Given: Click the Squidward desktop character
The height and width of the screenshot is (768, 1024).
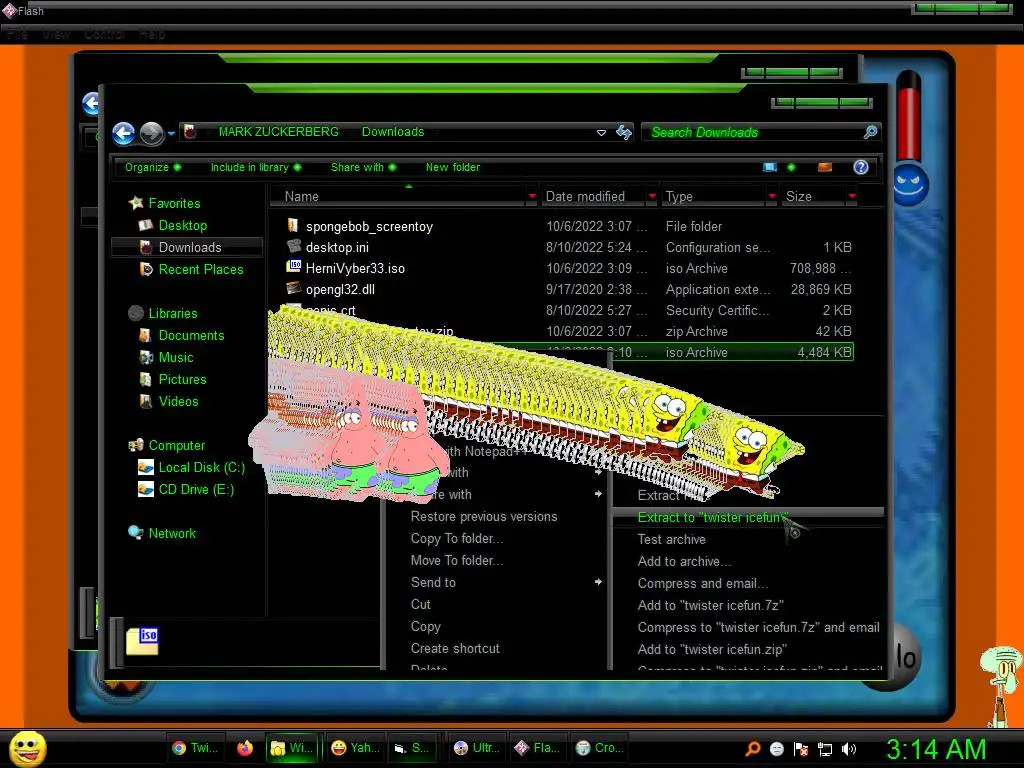Looking at the screenshot, I should pyautogui.click(x=1001, y=686).
